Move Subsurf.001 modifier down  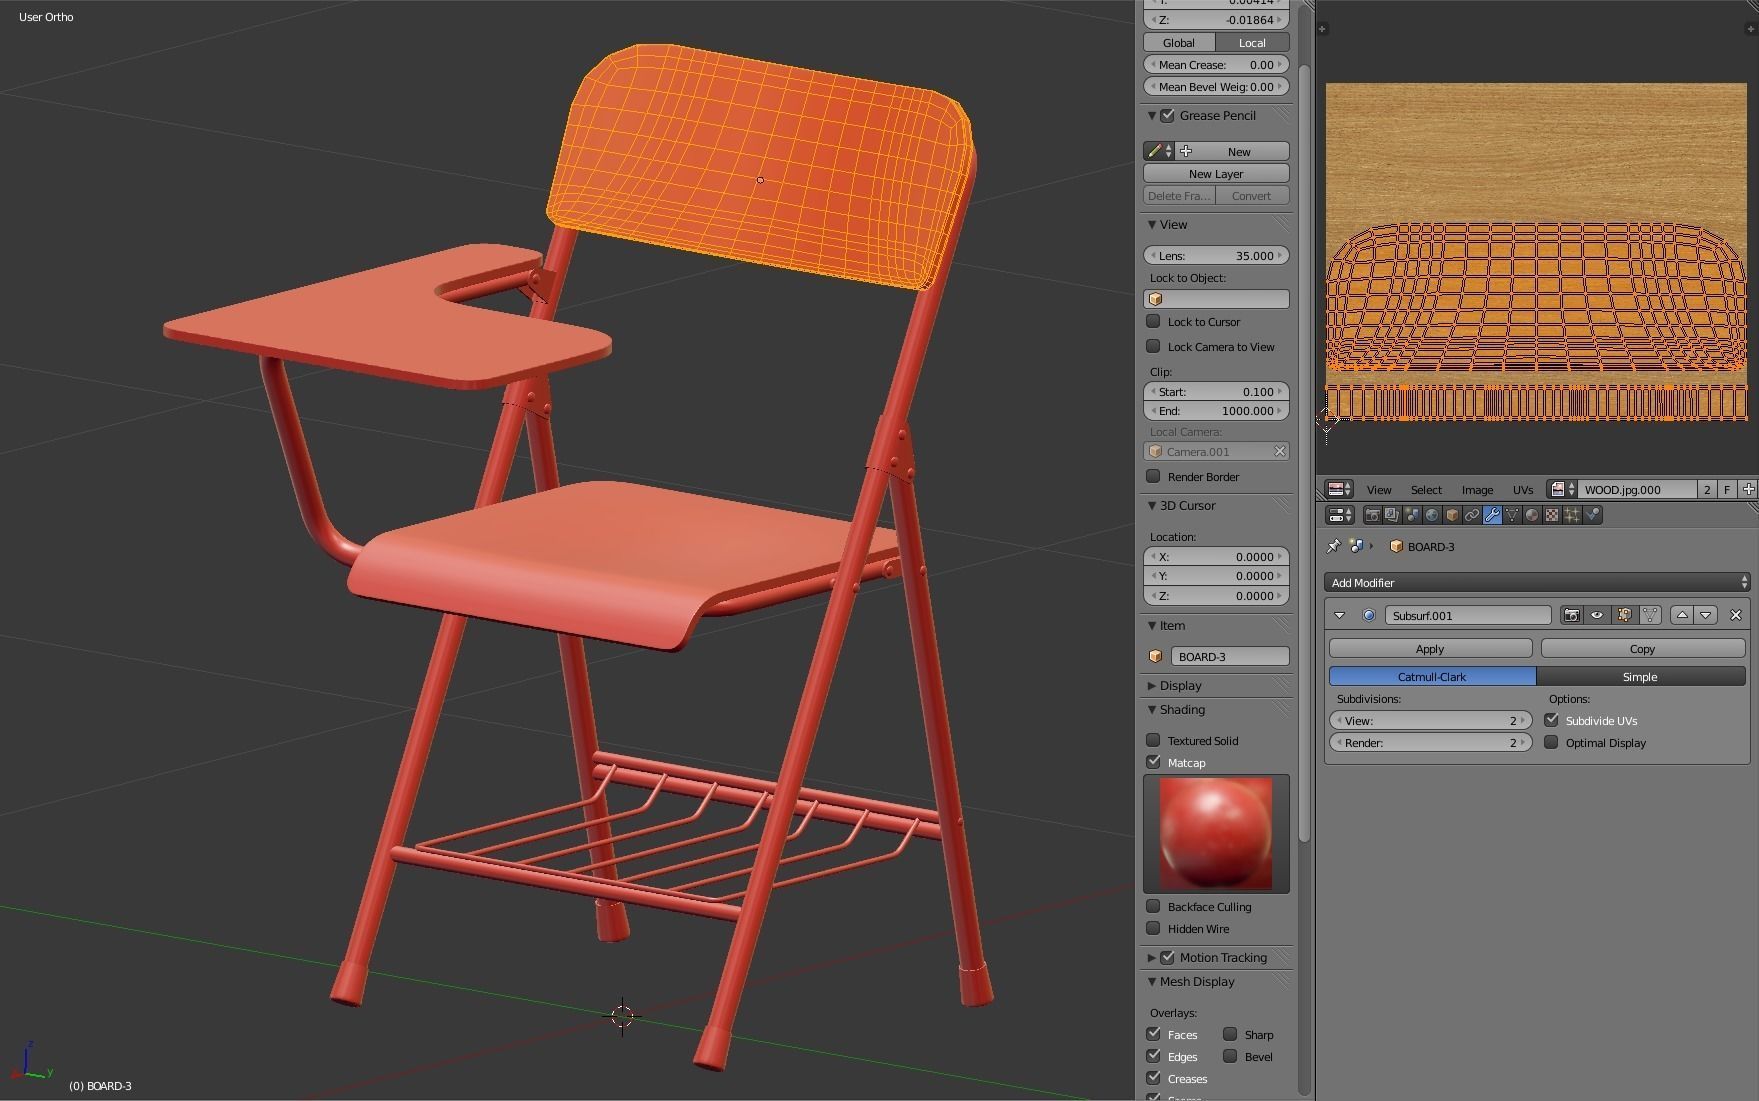[x=1706, y=615]
